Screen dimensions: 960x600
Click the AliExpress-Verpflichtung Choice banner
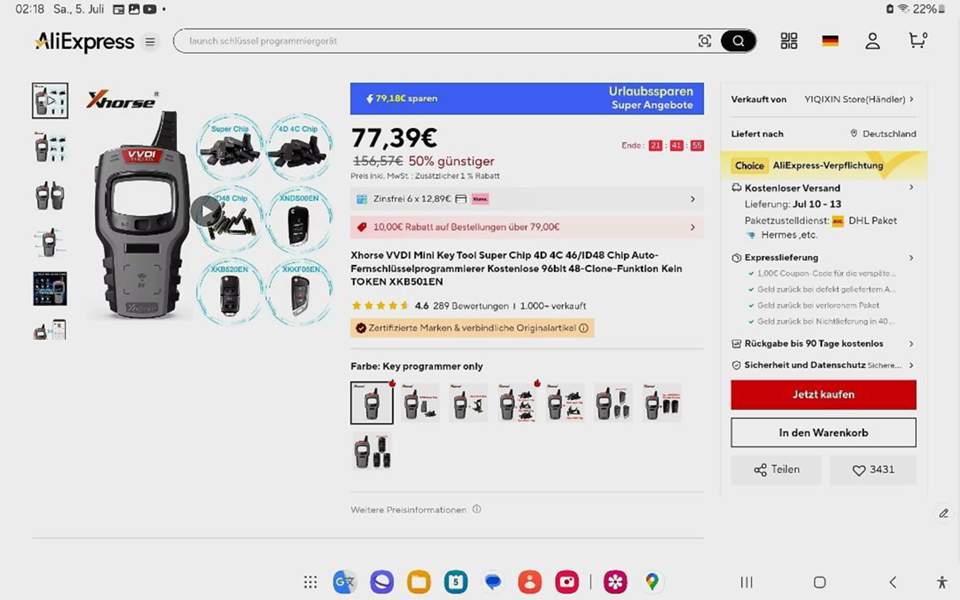[x=823, y=165]
